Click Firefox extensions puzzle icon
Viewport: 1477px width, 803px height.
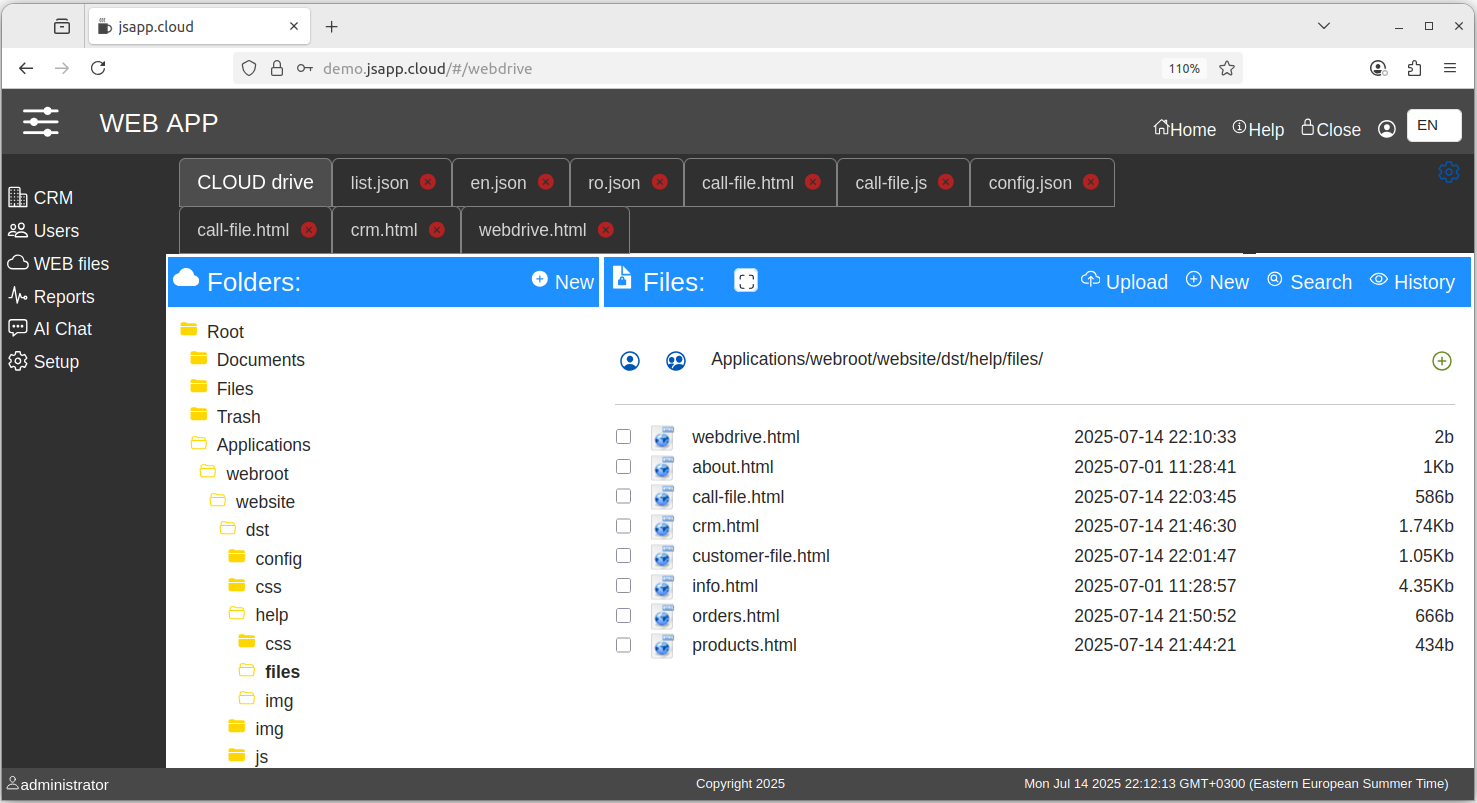pyautogui.click(x=1414, y=68)
